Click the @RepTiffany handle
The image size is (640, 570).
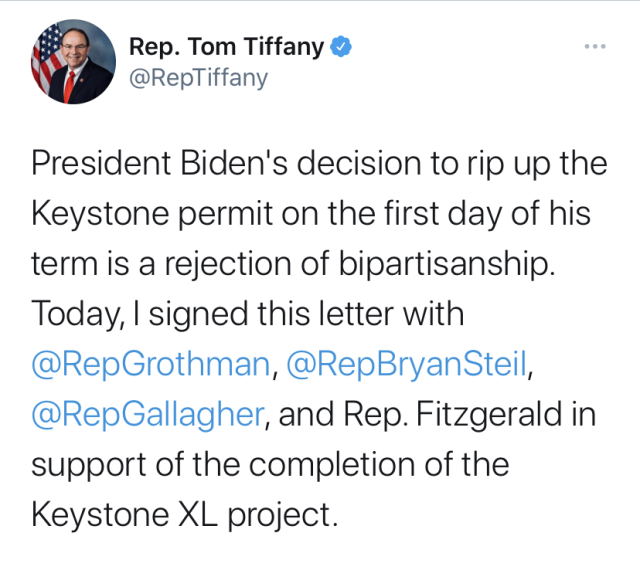(198, 77)
